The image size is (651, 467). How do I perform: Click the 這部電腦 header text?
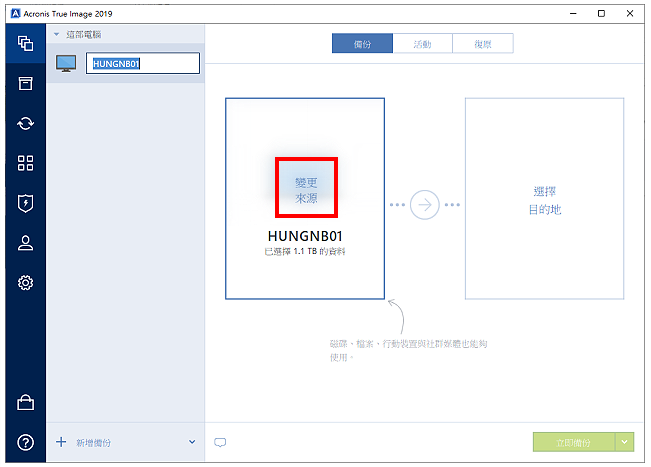click(x=84, y=34)
